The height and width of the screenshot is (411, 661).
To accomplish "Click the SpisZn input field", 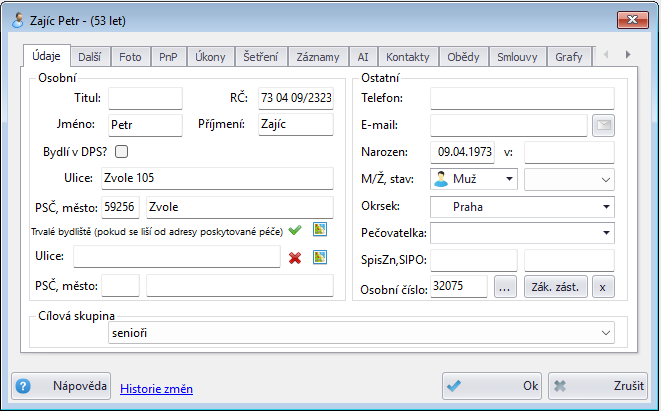I will click(474, 260).
